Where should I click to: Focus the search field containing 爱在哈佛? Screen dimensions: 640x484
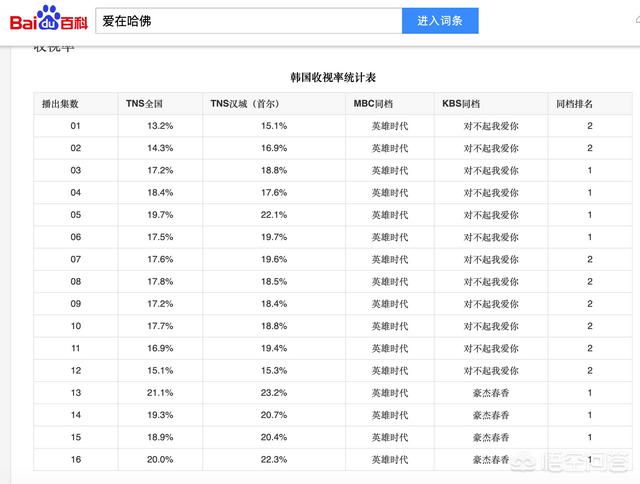tap(249, 21)
